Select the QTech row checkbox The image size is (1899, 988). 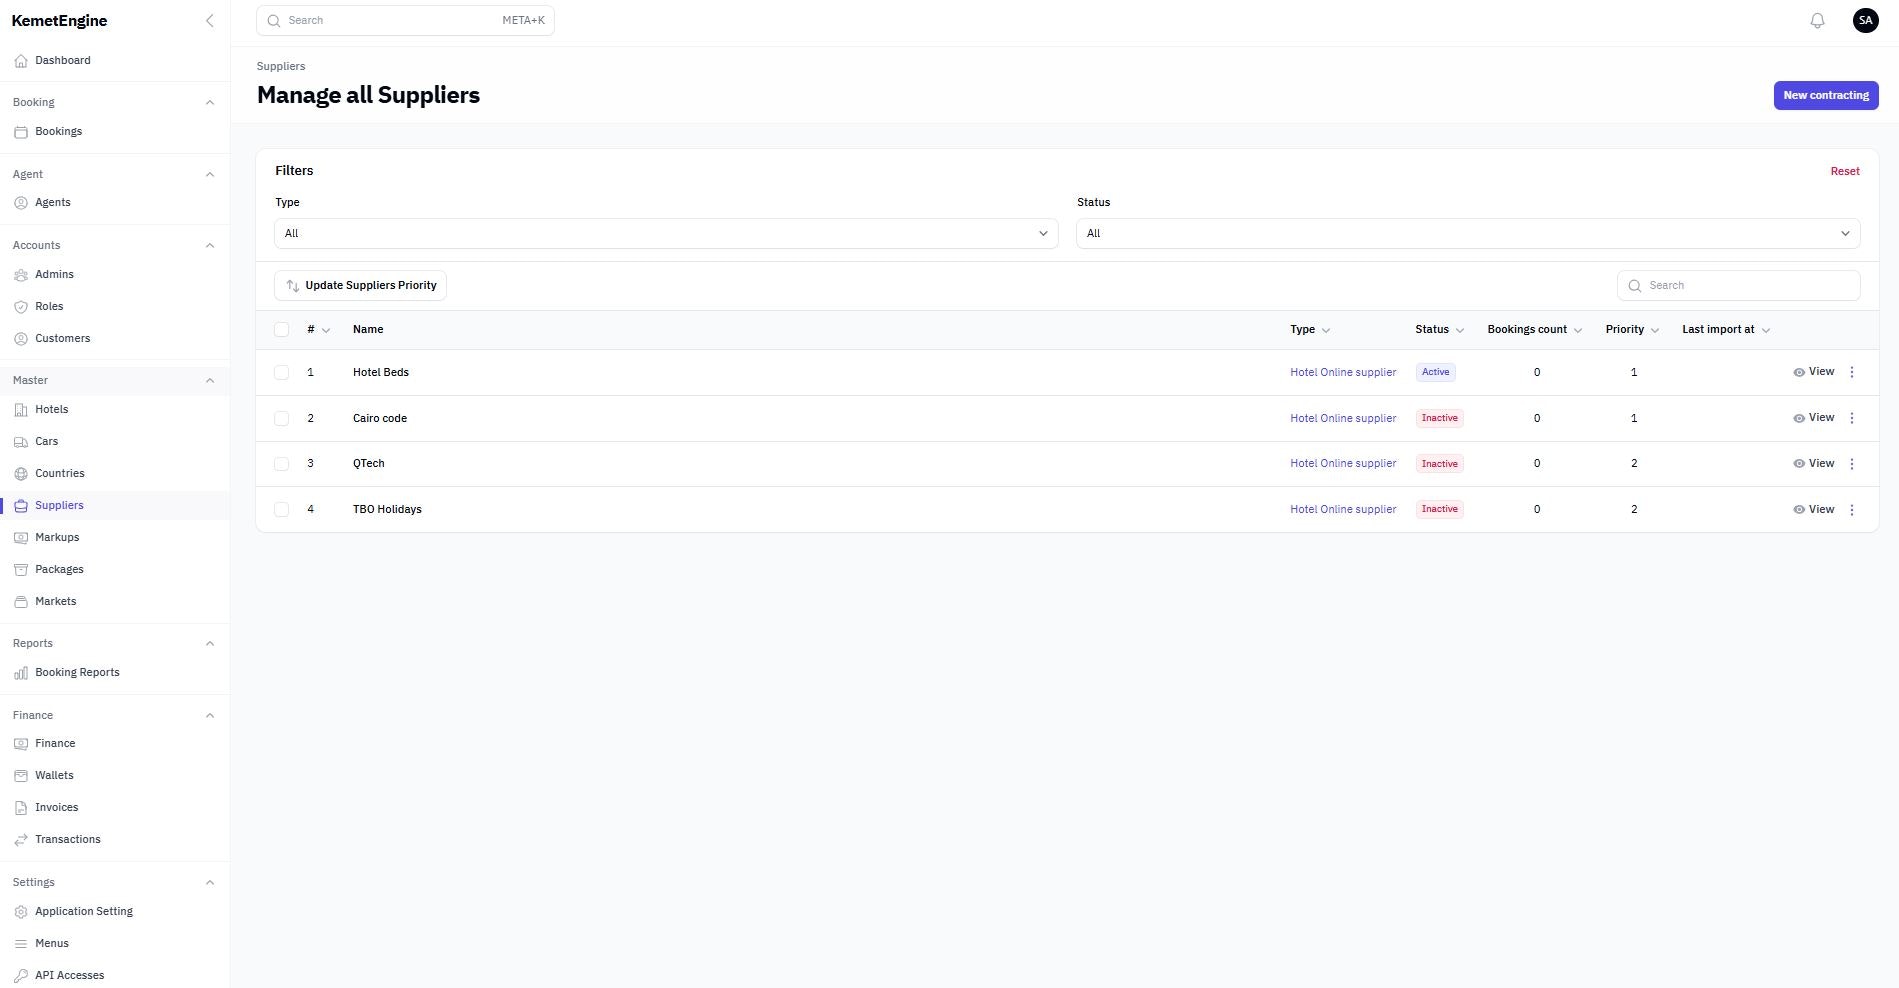click(281, 464)
